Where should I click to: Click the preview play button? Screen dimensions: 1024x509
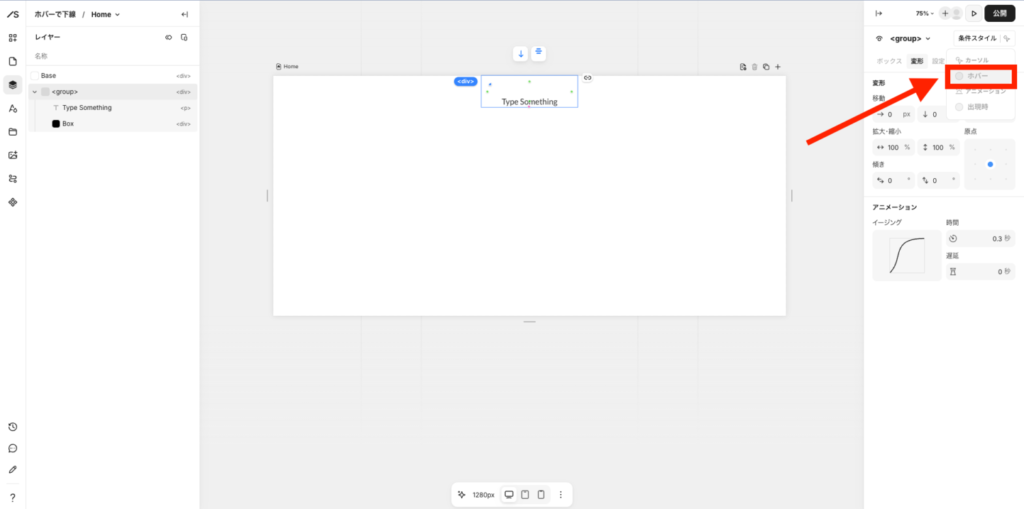tap(974, 14)
